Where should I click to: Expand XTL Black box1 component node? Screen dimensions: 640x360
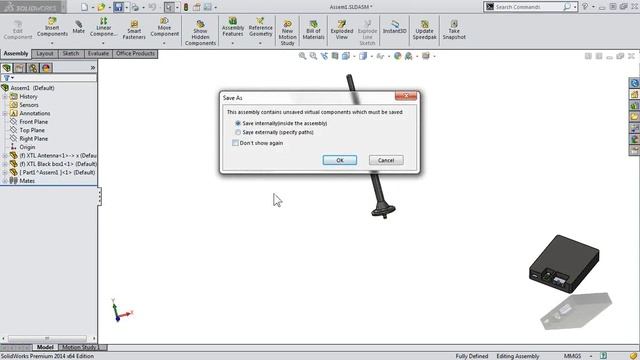pos(5,164)
